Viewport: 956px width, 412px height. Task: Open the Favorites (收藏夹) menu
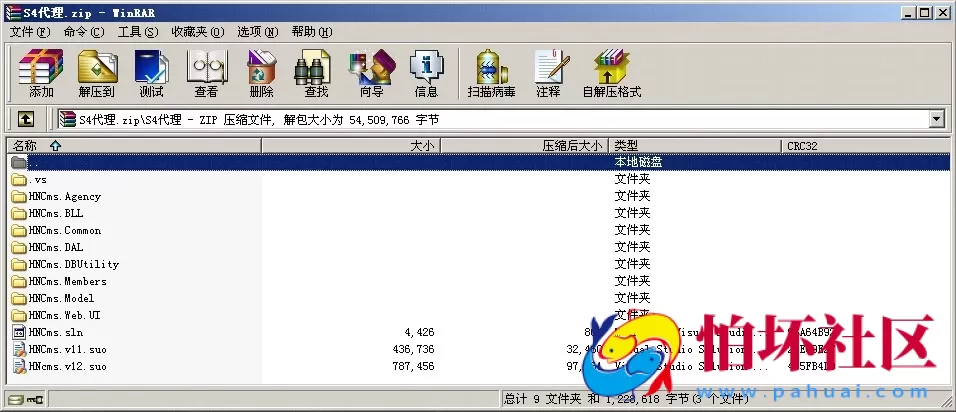coord(198,32)
